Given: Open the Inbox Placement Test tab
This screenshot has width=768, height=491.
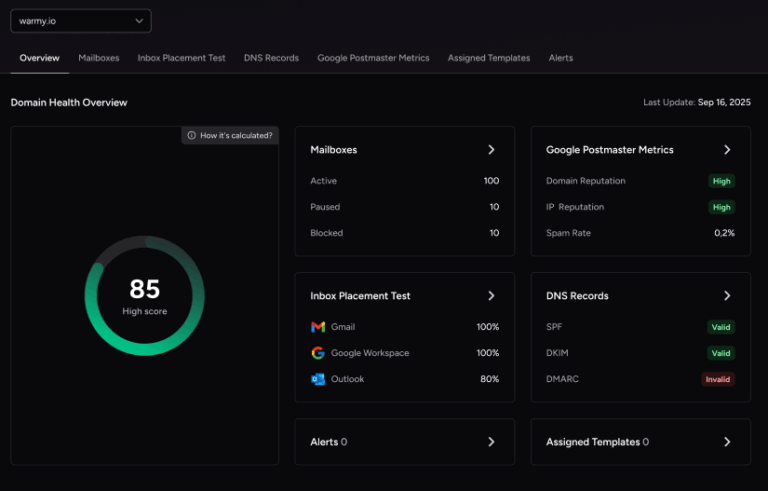Looking at the screenshot, I should pos(181,58).
